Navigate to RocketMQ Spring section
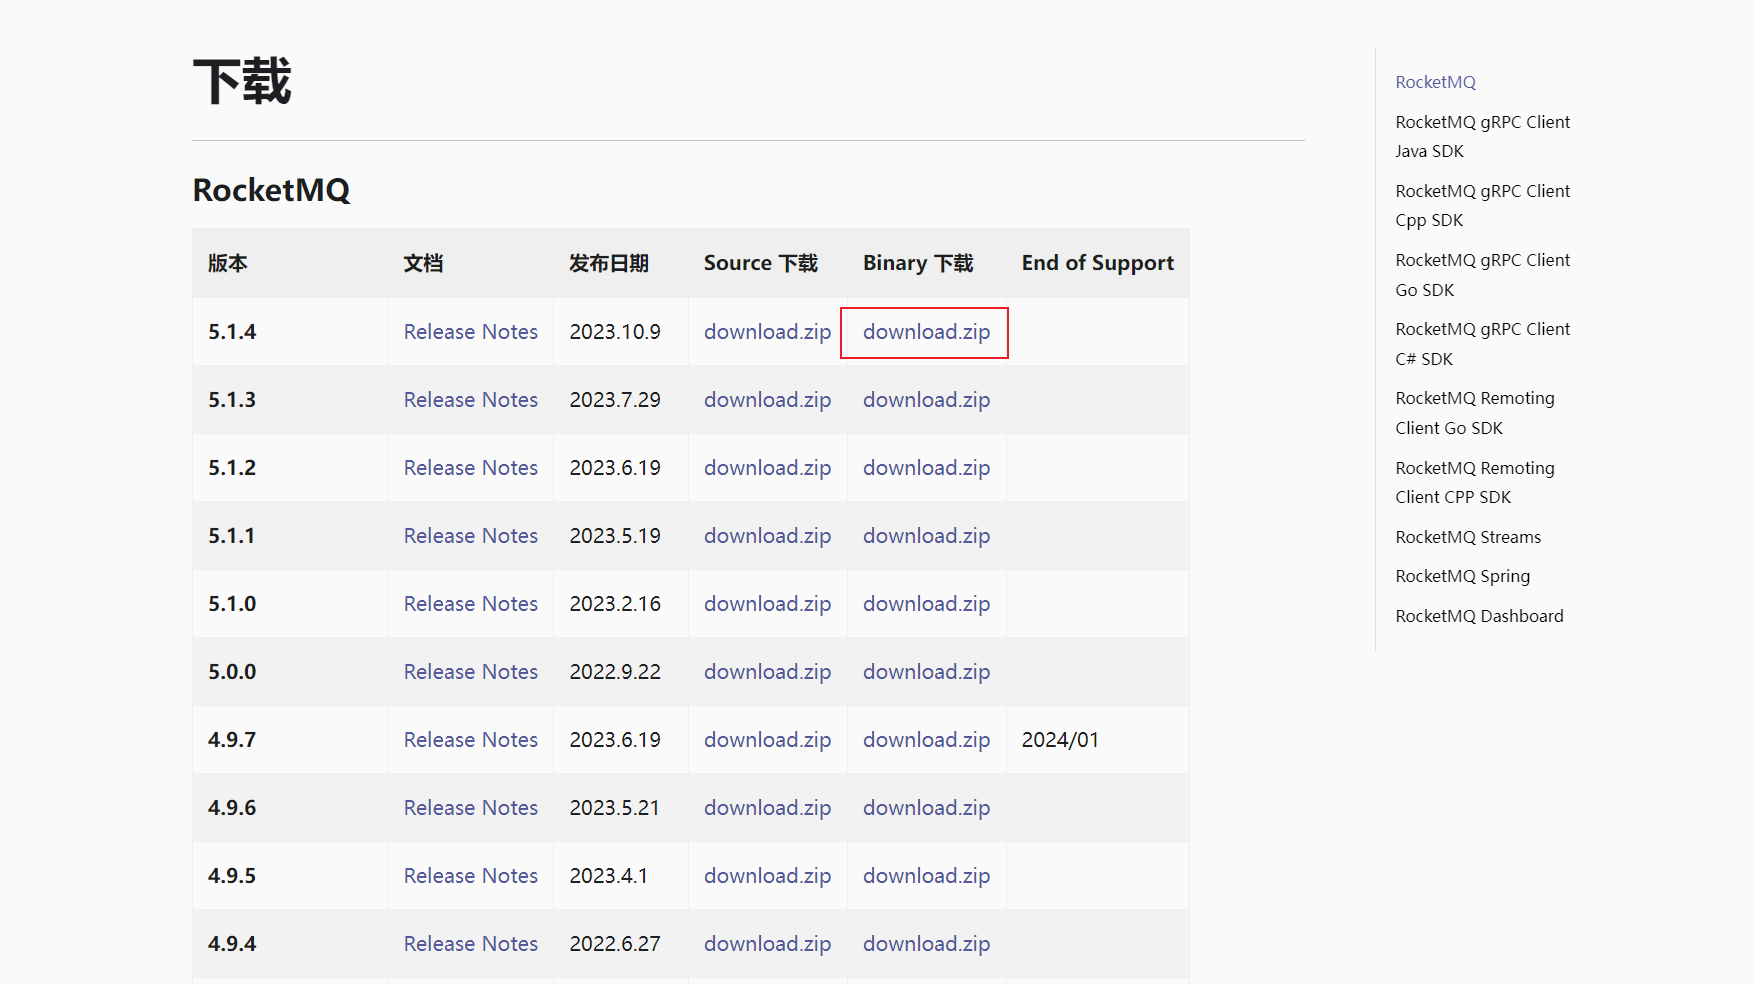 pyautogui.click(x=1462, y=576)
